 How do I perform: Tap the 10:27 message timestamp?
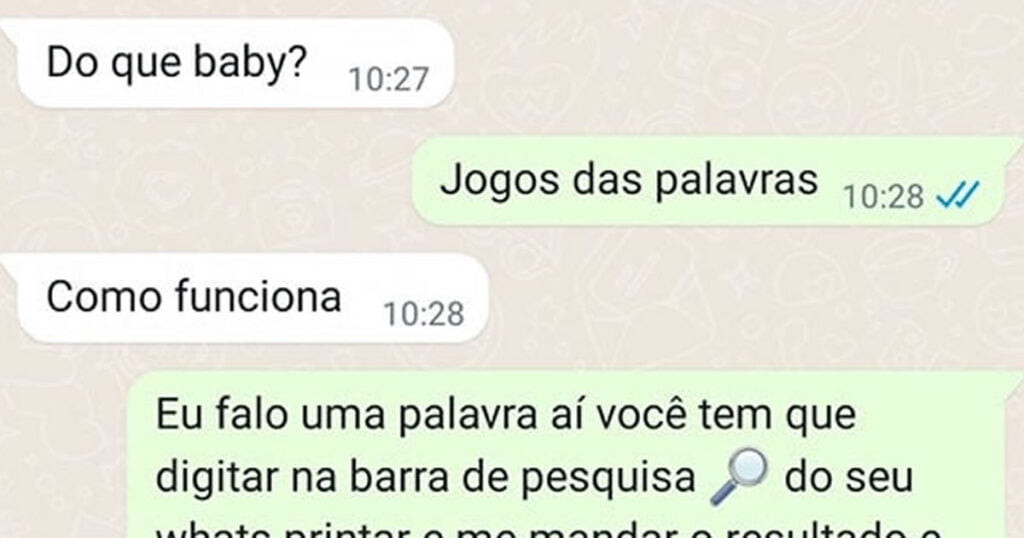point(389,80)
